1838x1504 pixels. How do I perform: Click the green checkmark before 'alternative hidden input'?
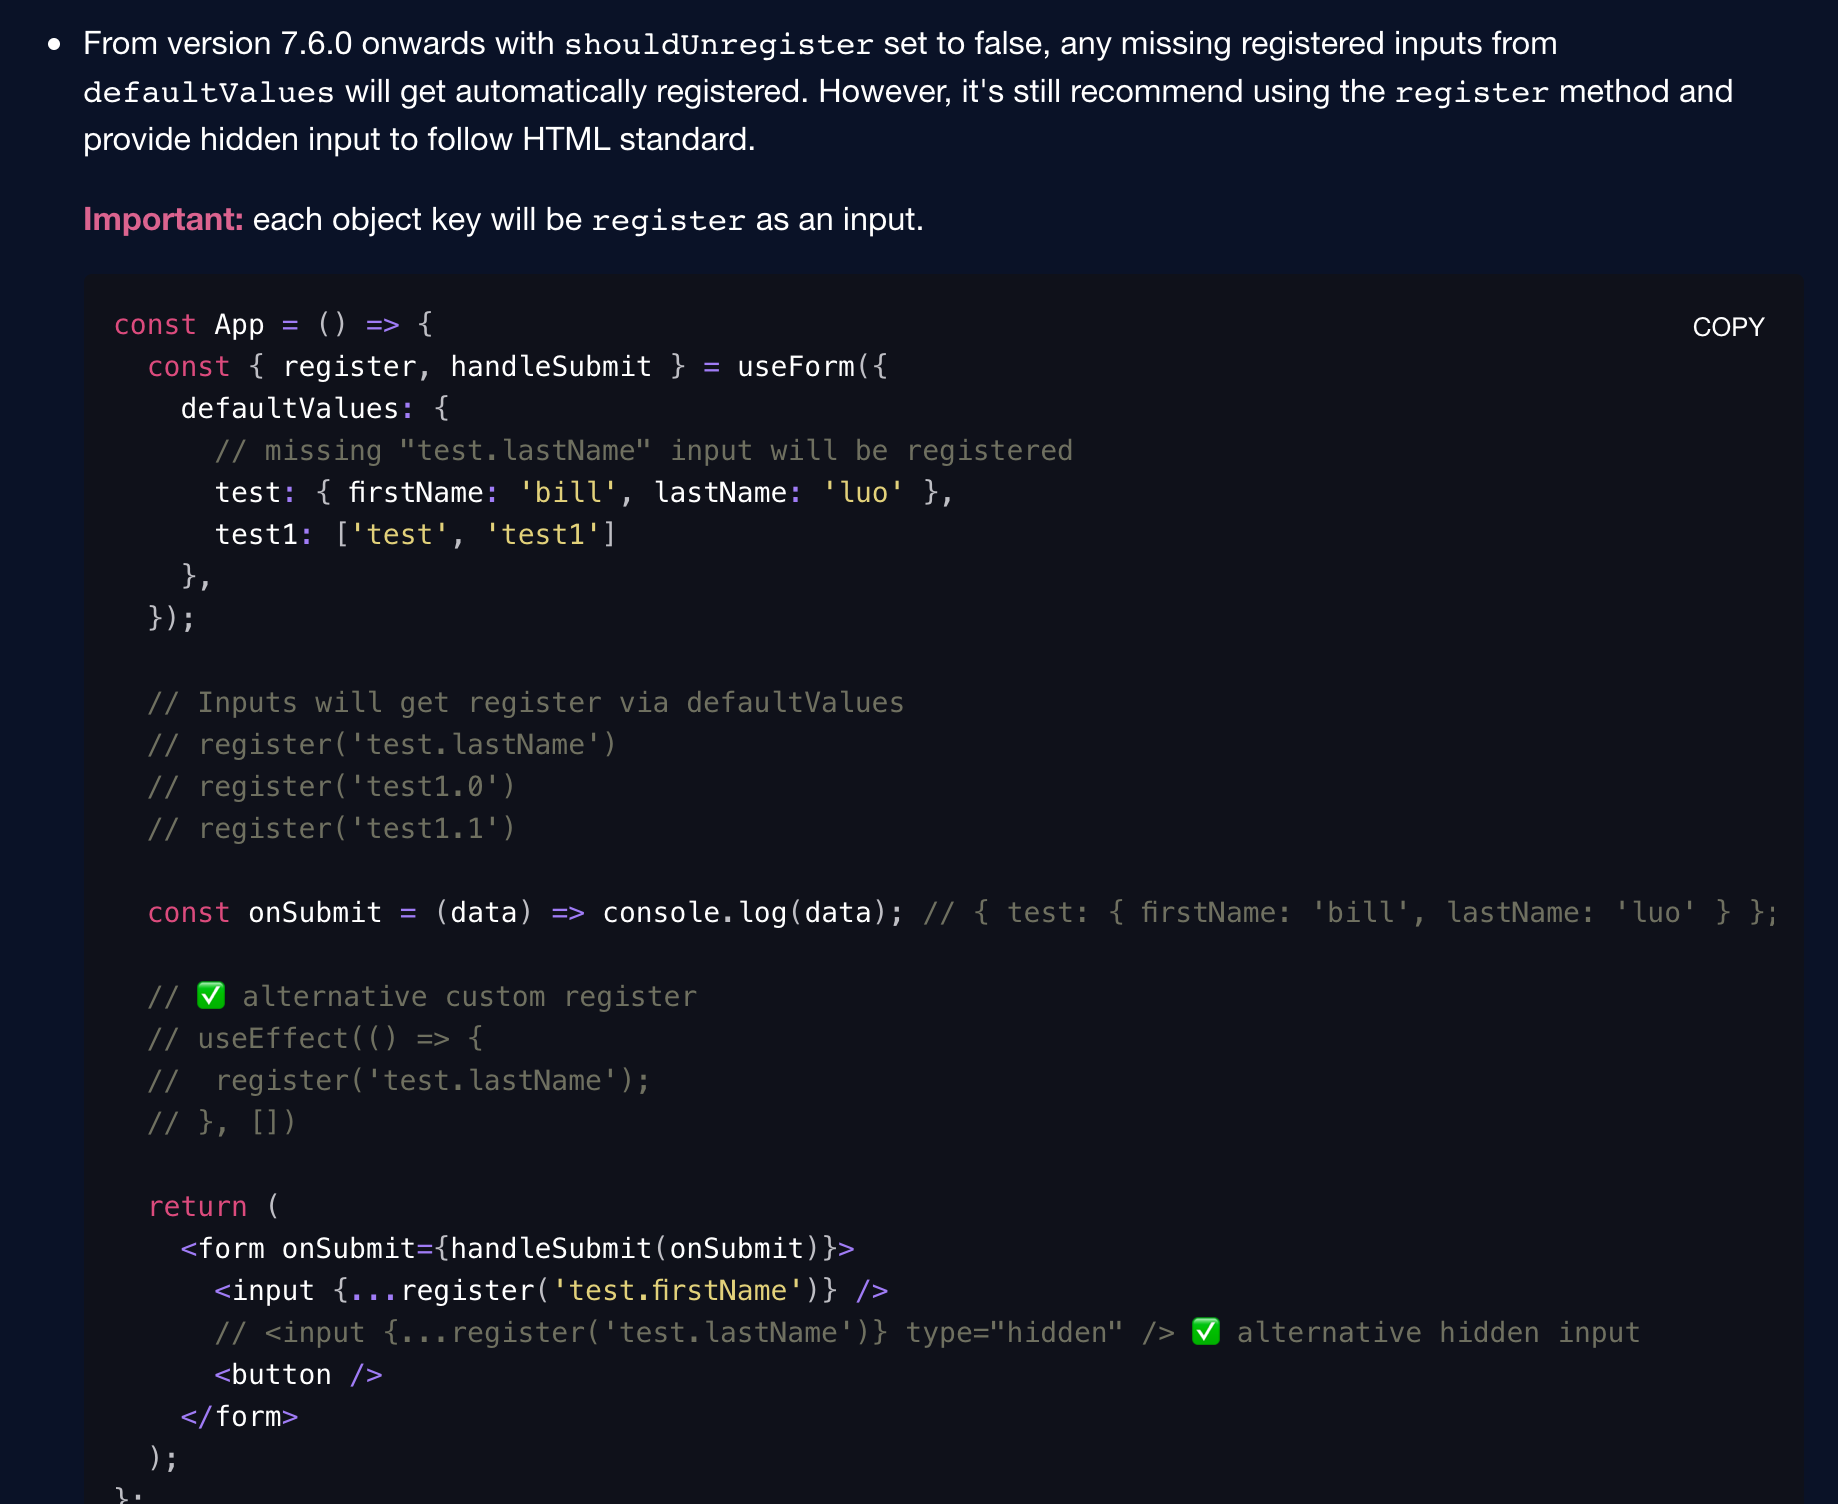click(x=1206, y=1332)
